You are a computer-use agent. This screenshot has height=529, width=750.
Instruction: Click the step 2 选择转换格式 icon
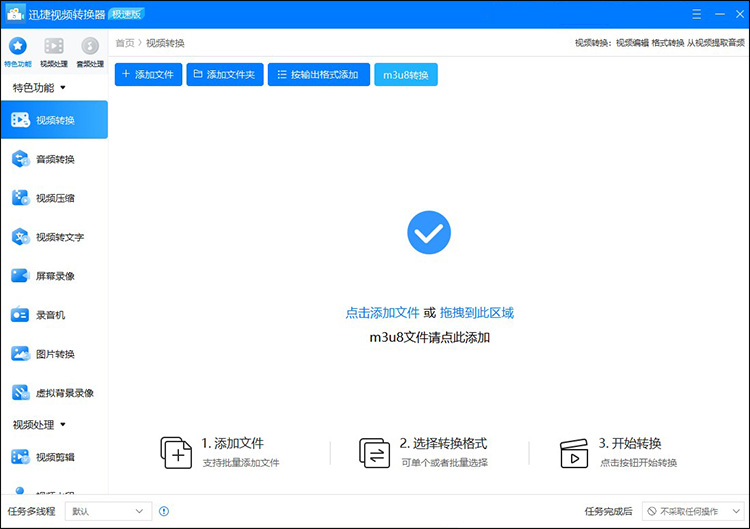point(375,452)
